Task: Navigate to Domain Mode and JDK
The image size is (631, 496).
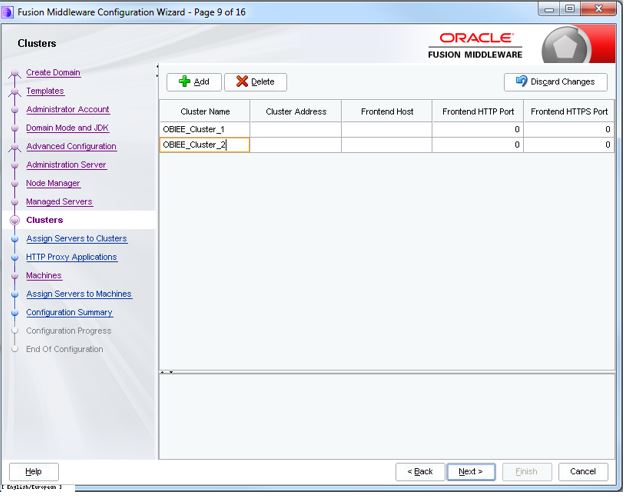Action: (x=67, y=128)
